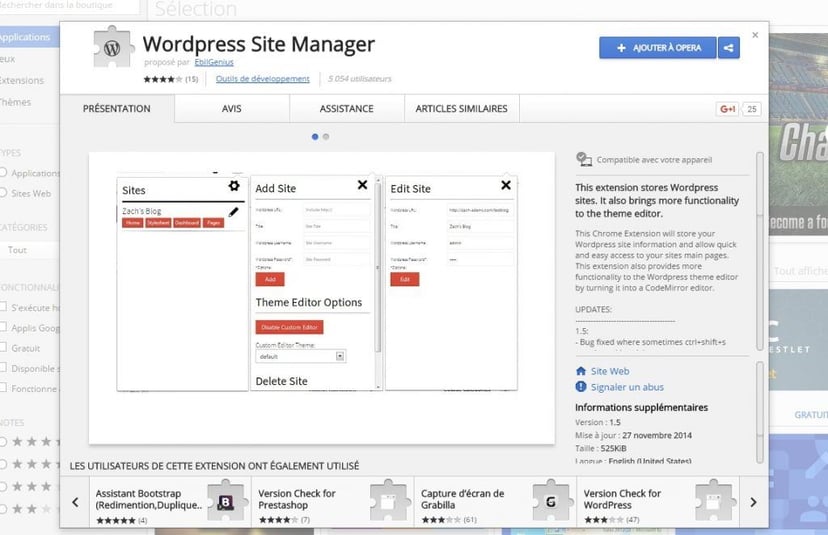Show previous related extensions arrow
The height and width of the screenshot is (535, 828).
point(75,502)
